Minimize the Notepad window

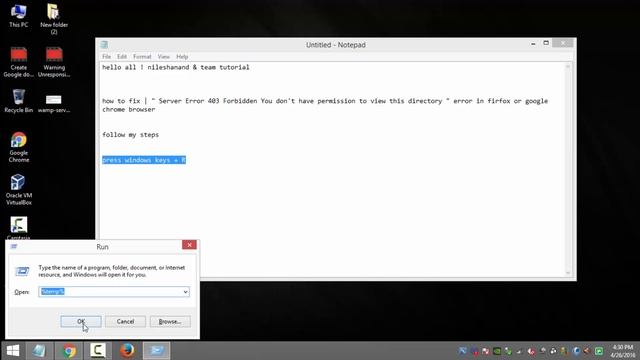(533, 43)
